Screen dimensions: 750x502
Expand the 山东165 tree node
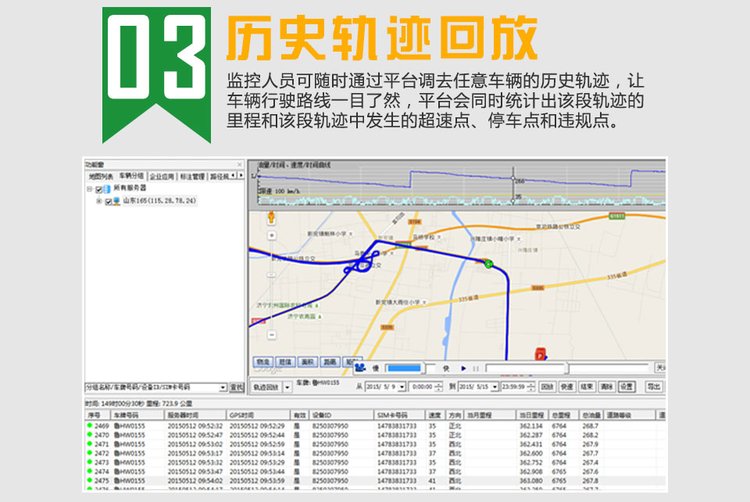98,200
